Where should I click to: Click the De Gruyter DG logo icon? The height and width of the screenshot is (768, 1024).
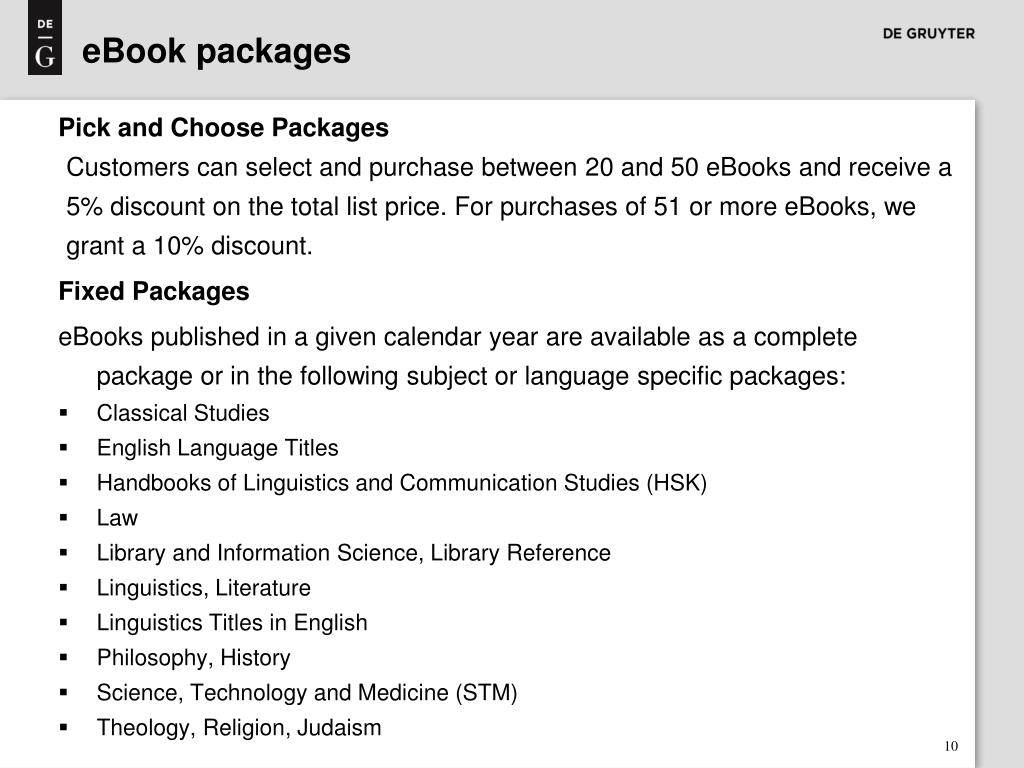[x=44, y=37]
